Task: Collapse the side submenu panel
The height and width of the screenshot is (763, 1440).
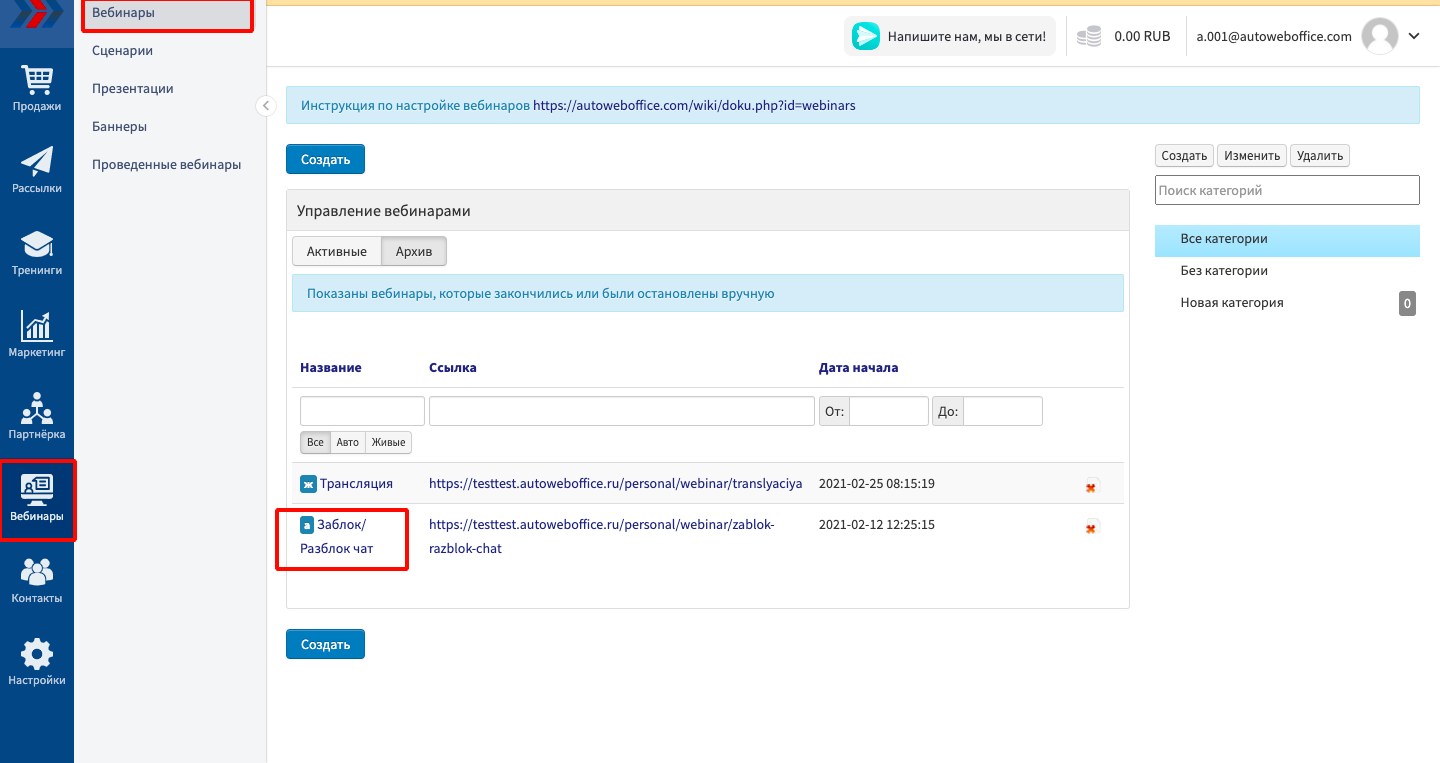Action: (266, 105)
